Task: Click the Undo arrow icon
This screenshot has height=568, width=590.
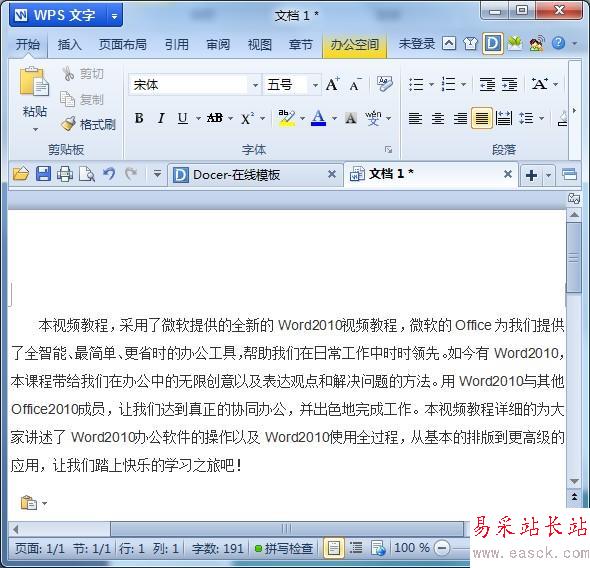Action: (109, 174)
